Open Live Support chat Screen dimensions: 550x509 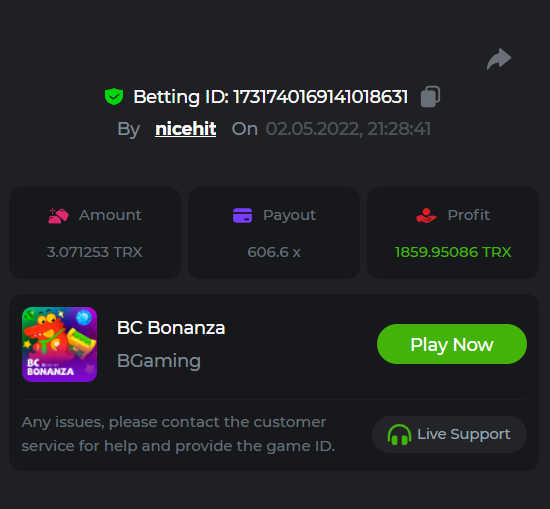click(449, 435)
